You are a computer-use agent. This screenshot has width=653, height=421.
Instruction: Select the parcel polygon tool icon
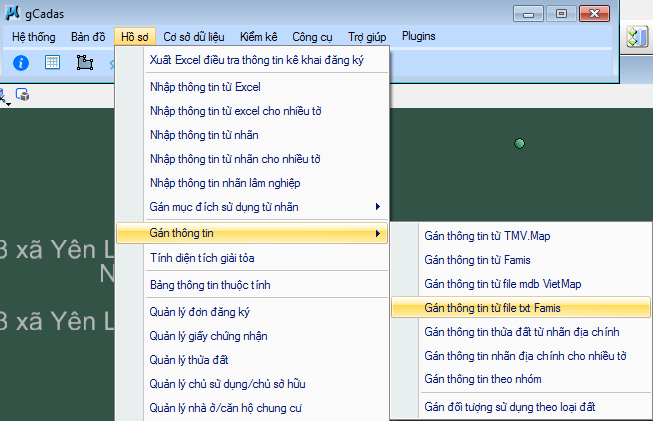tap(84, 62)
